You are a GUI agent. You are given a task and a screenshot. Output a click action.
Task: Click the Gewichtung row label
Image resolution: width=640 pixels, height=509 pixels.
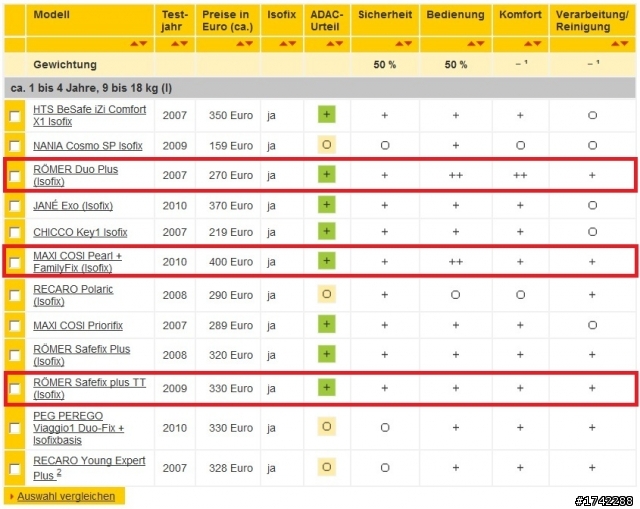pyautogui.click(x=65, y=64)
